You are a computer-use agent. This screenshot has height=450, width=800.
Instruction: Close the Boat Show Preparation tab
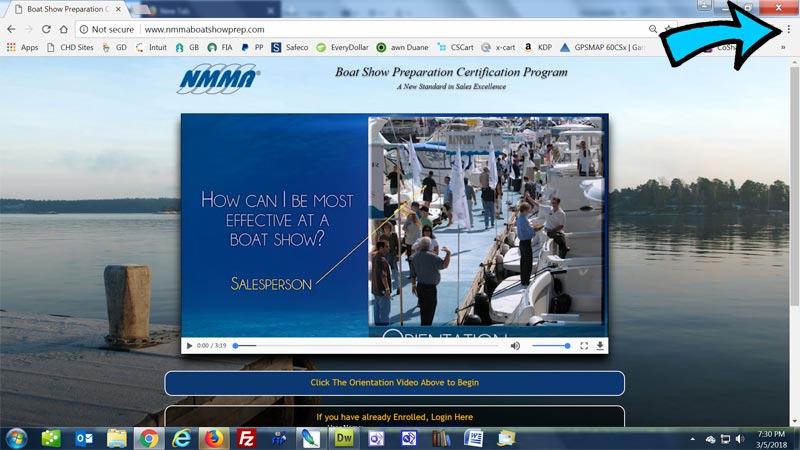tap(118, 9)
